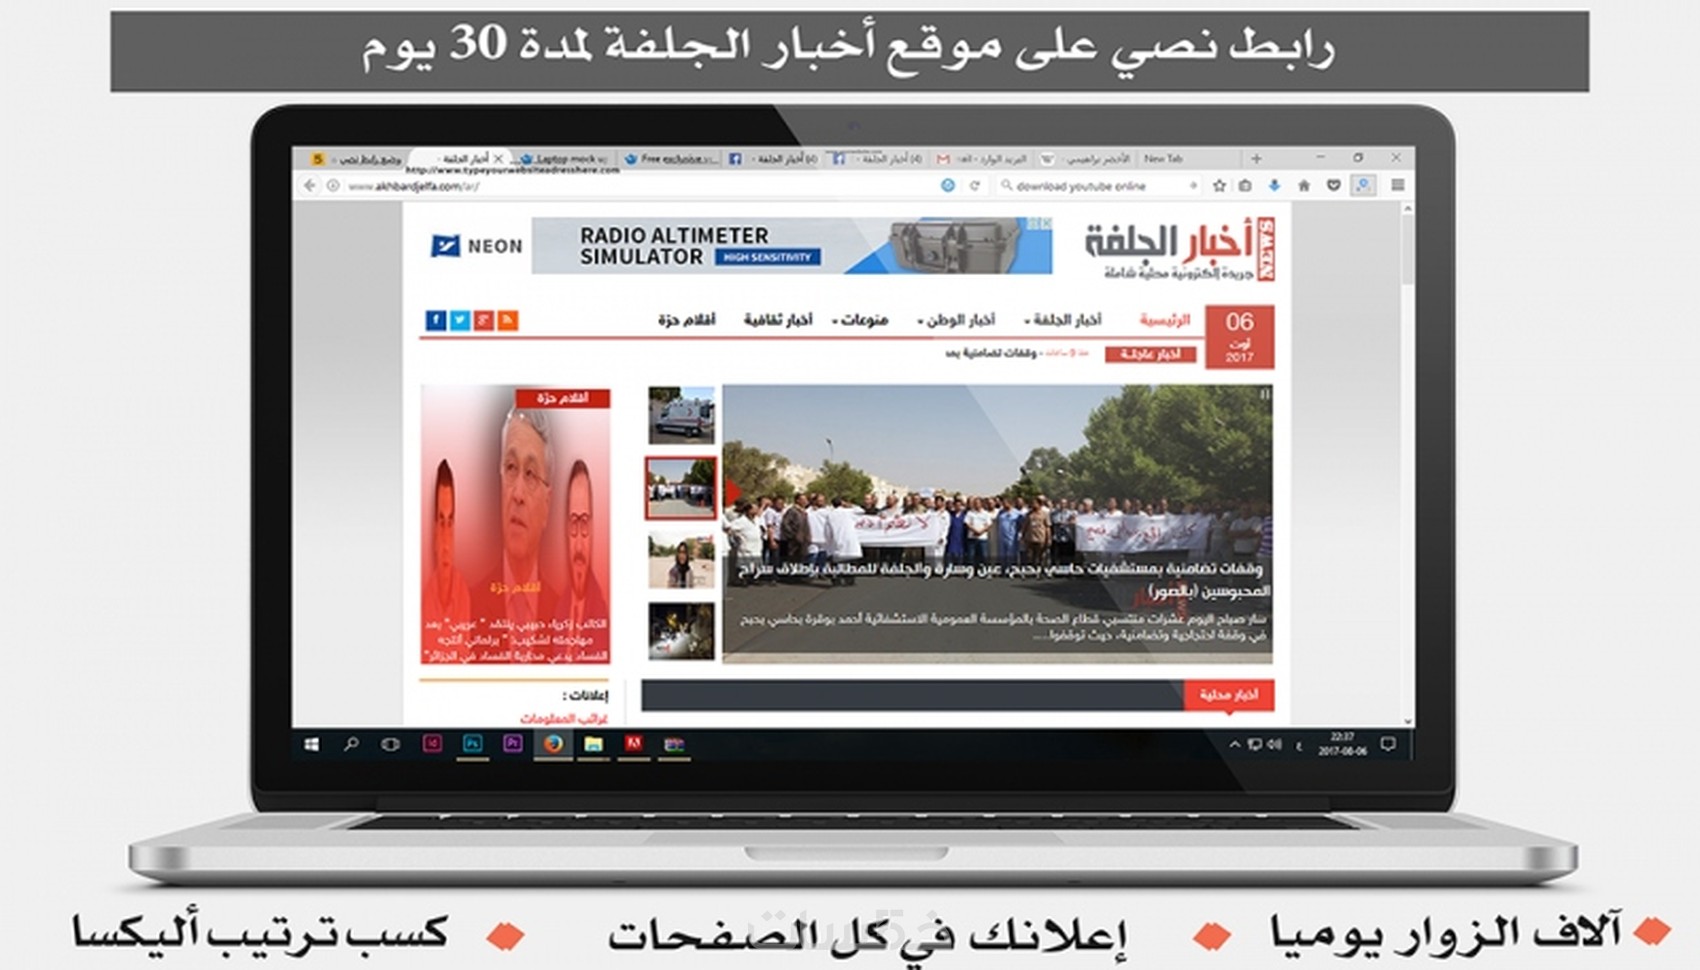Expand the منوعات nav dropdown

click(x=861, y=320)
